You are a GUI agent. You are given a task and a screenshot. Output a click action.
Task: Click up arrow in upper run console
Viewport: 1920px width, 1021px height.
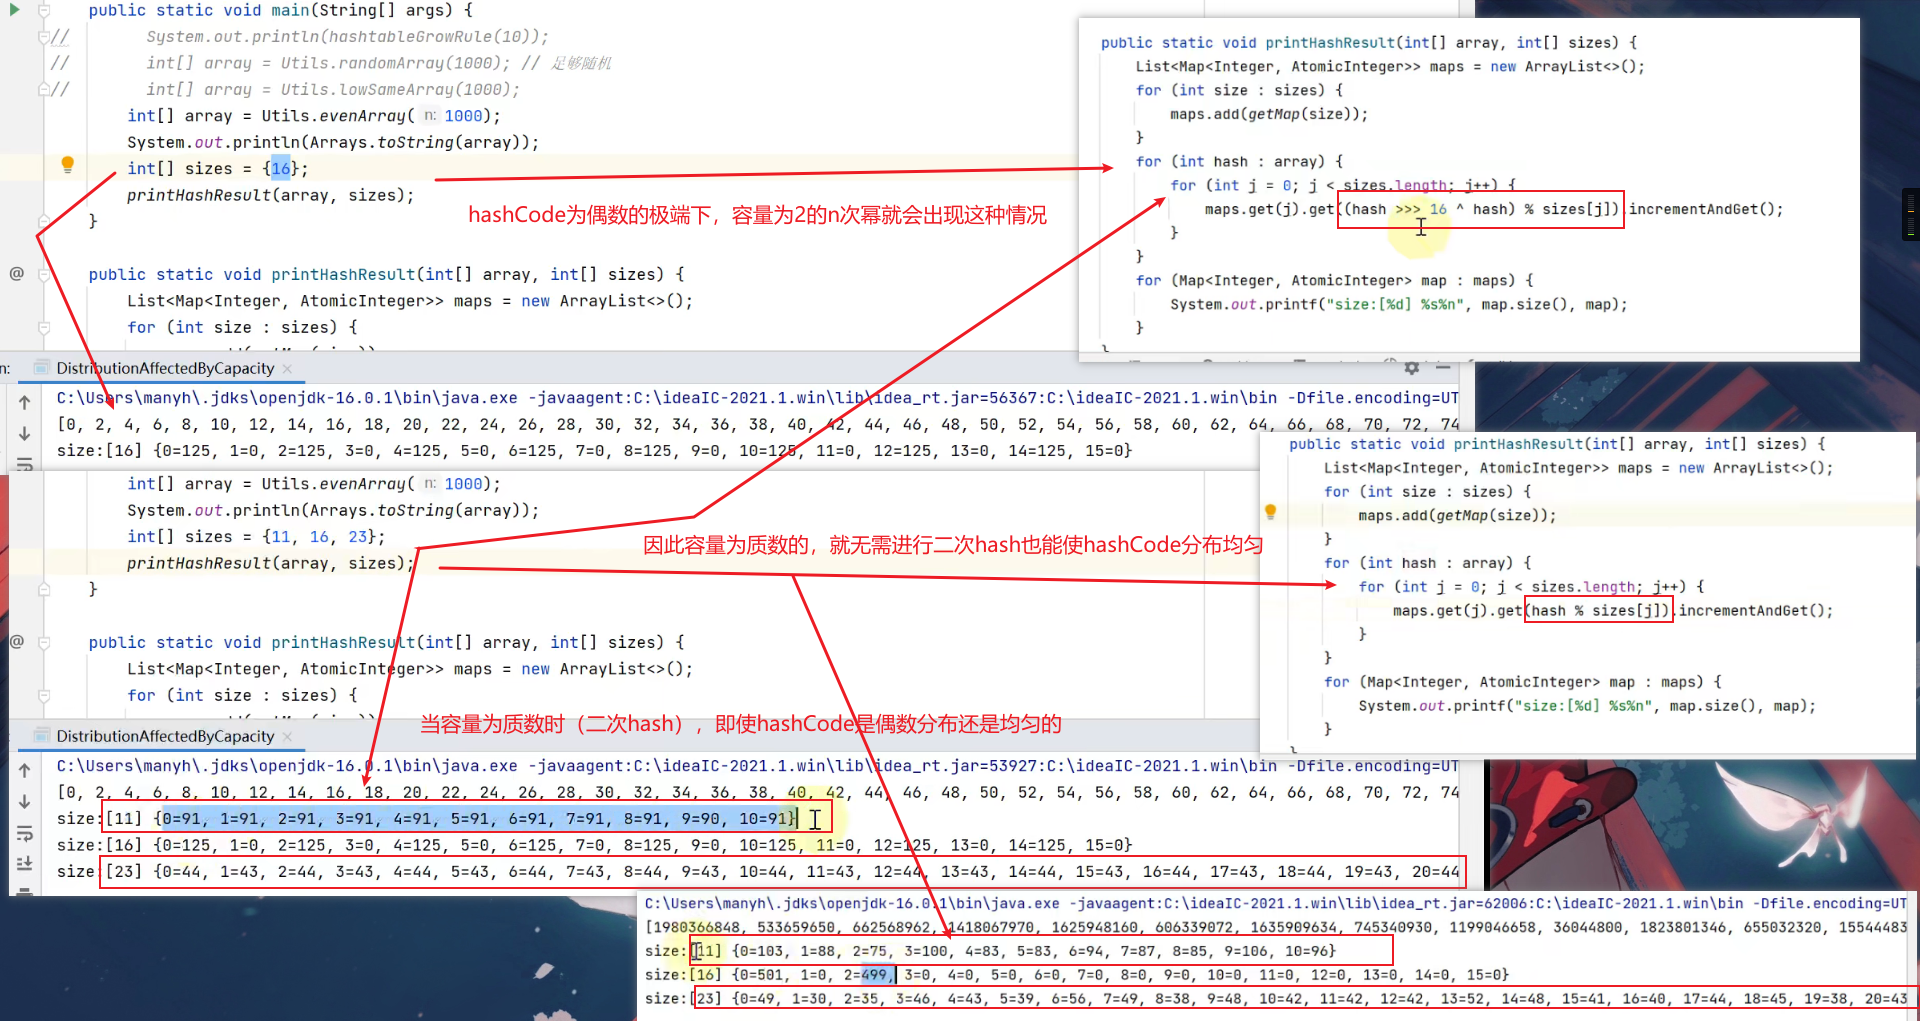[25, 402]
